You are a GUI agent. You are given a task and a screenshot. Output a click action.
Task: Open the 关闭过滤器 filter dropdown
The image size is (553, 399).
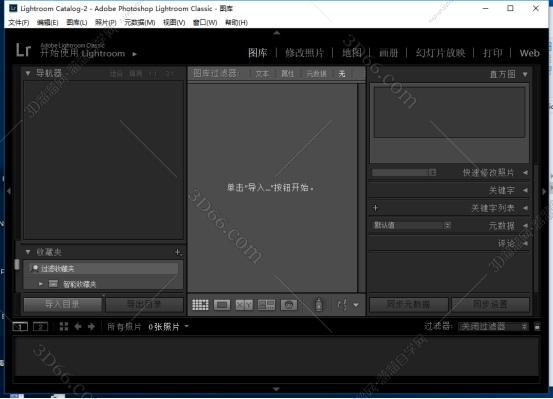(493, 327)
